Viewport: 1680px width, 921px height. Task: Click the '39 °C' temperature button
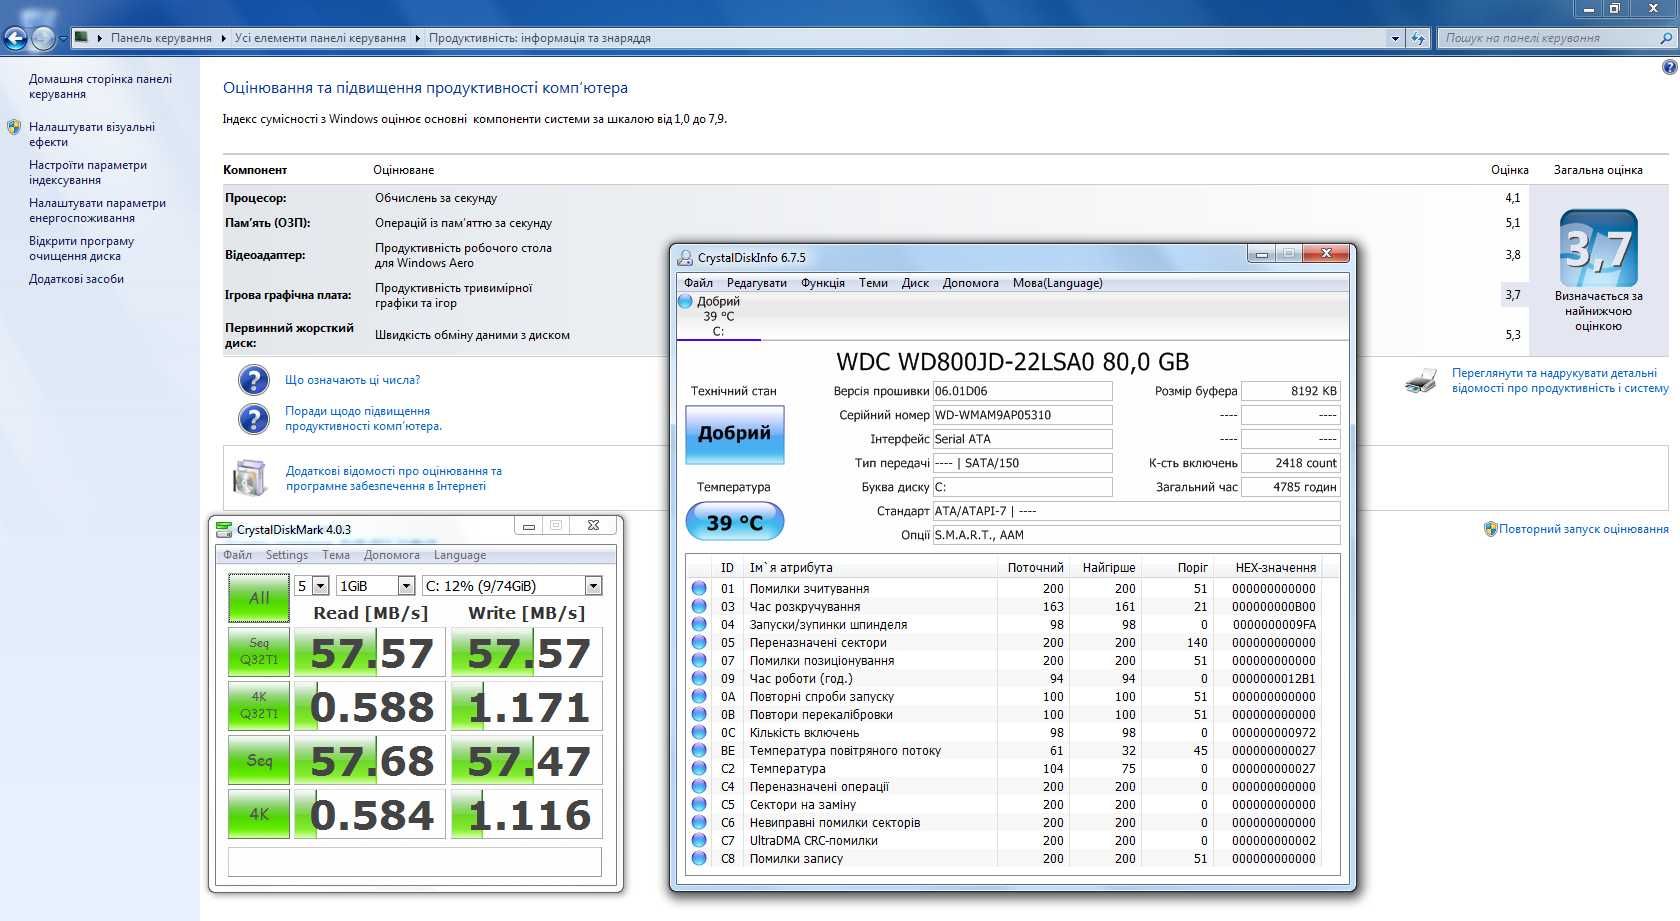(x=734, y=522)
